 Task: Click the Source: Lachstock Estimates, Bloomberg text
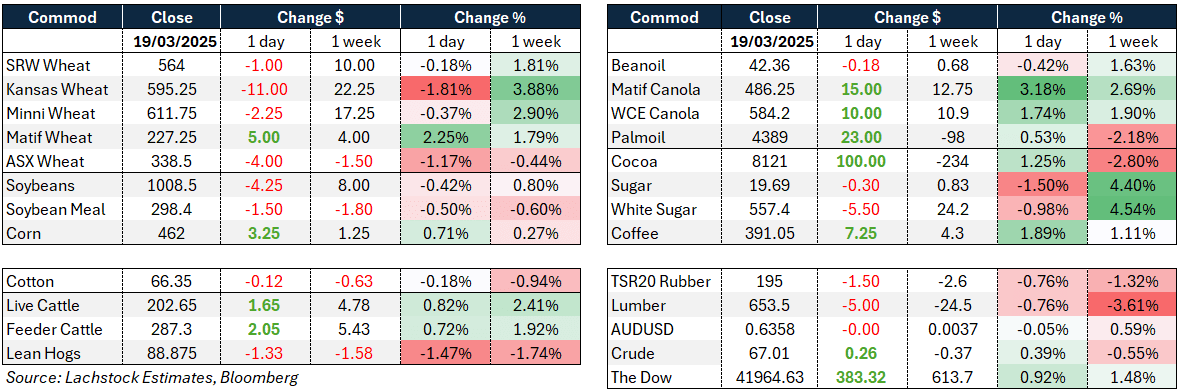click(x=152, y=378)
